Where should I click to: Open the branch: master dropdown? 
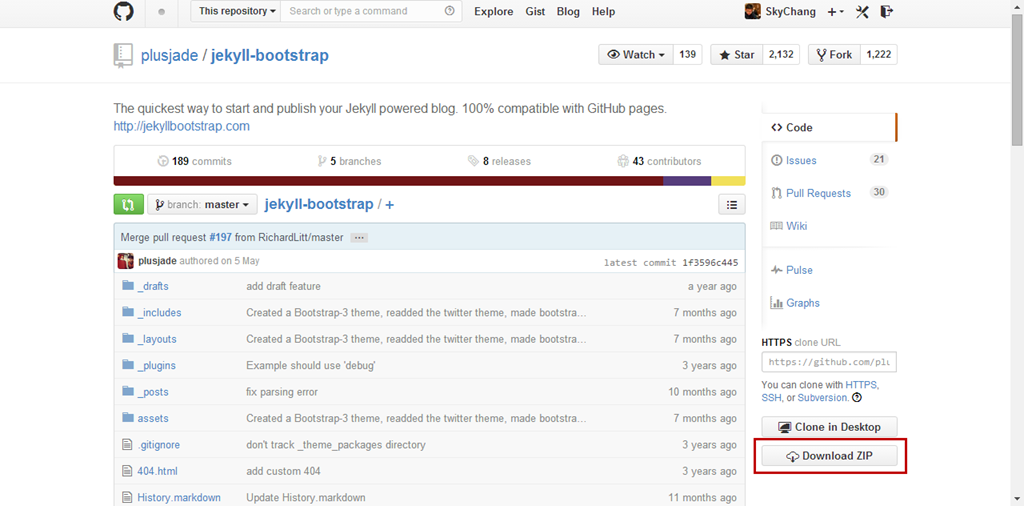(x=202, y=204)
